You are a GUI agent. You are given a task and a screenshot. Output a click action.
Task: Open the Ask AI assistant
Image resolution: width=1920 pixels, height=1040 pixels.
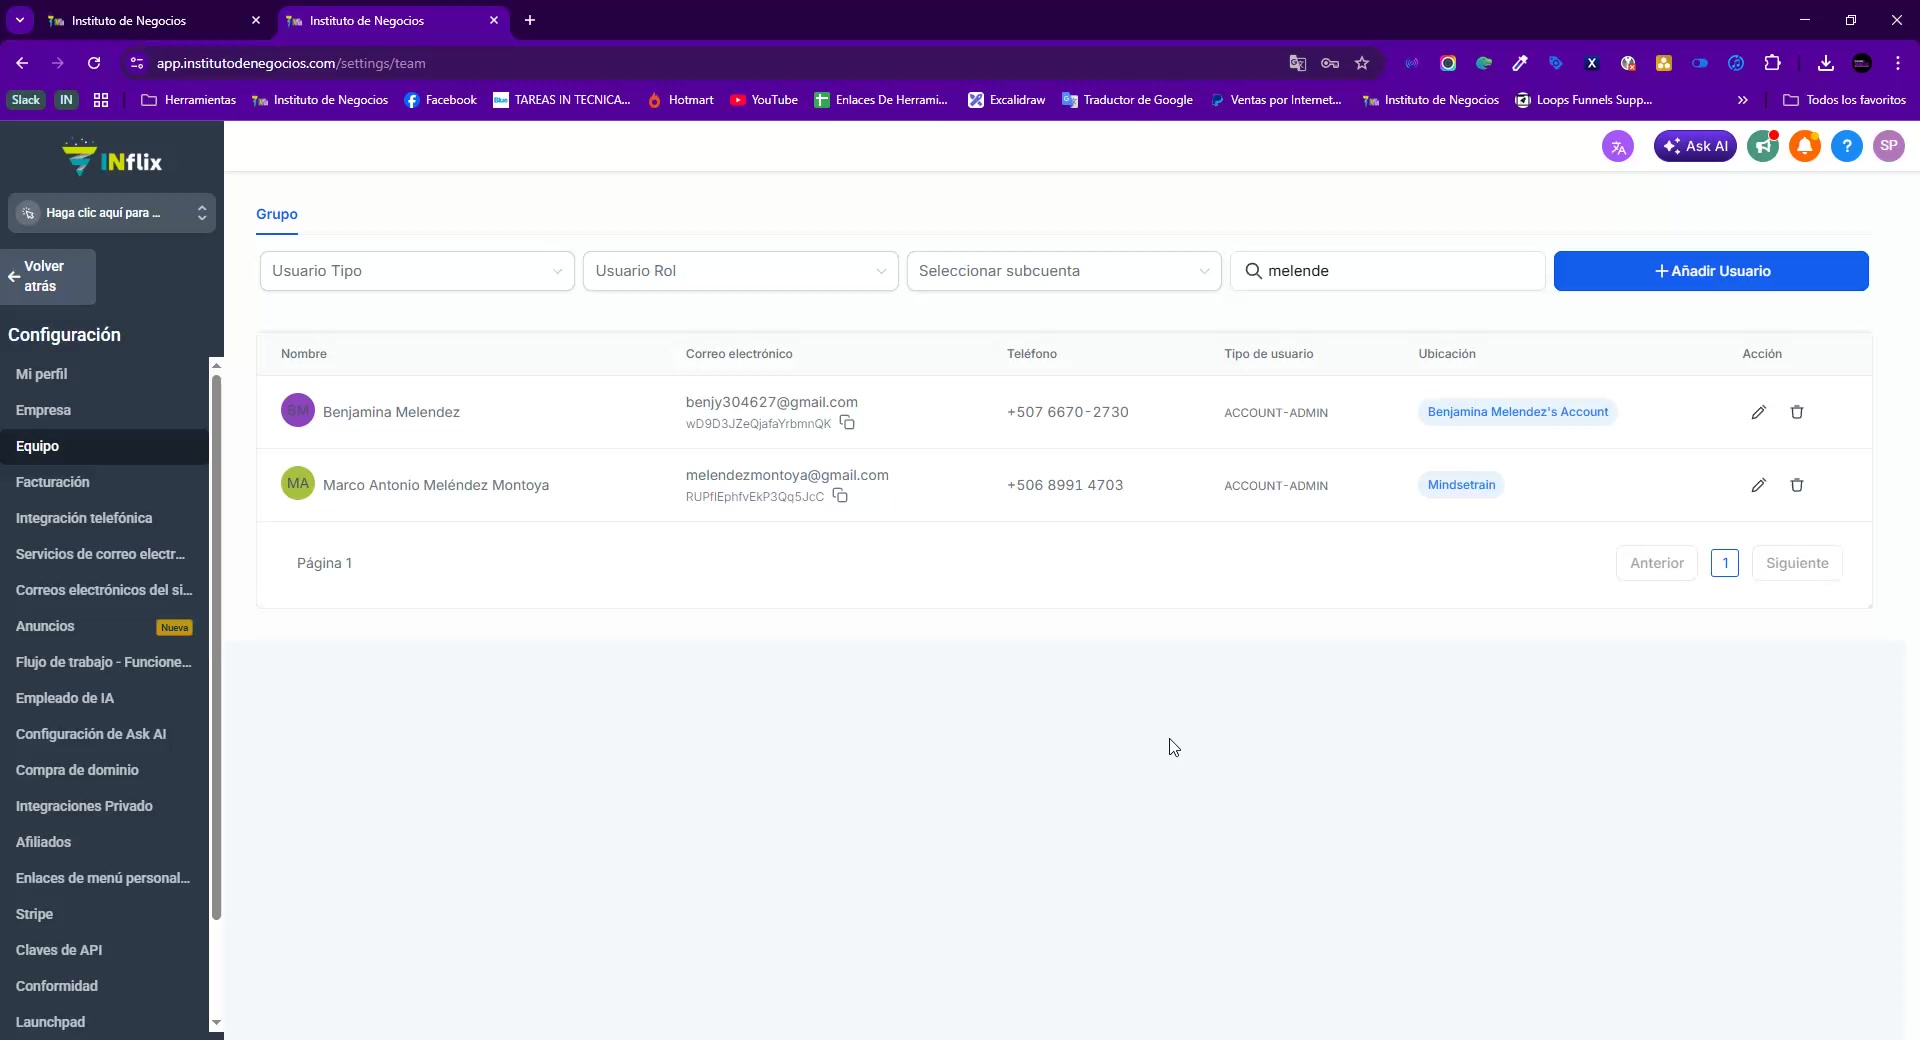(1695, 146)
